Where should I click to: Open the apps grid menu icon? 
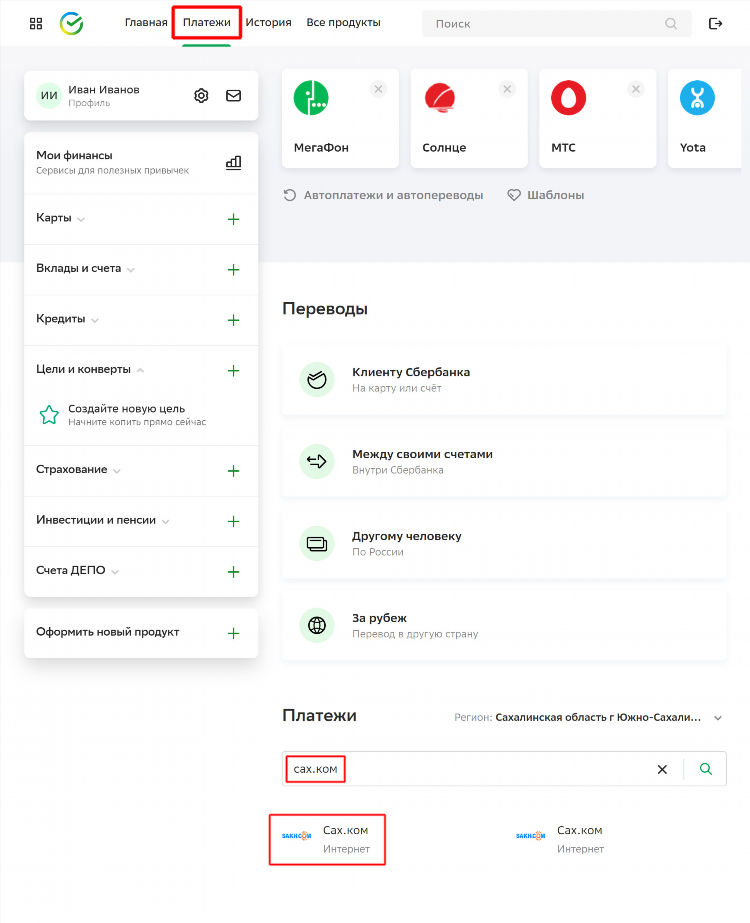36,24
